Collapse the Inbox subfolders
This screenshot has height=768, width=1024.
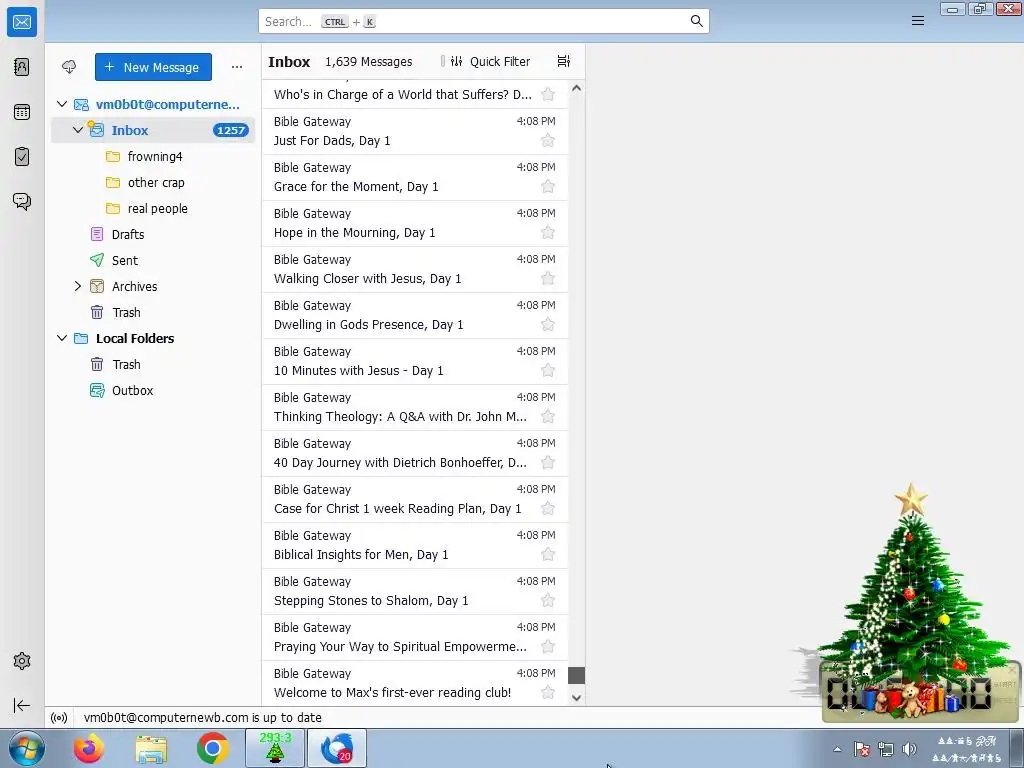pyautogui.click(x=78, y=130)
